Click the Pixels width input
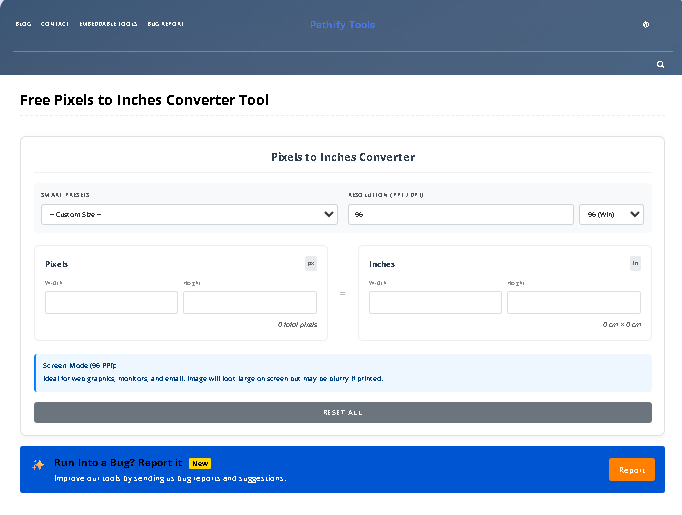 (111, 302)
